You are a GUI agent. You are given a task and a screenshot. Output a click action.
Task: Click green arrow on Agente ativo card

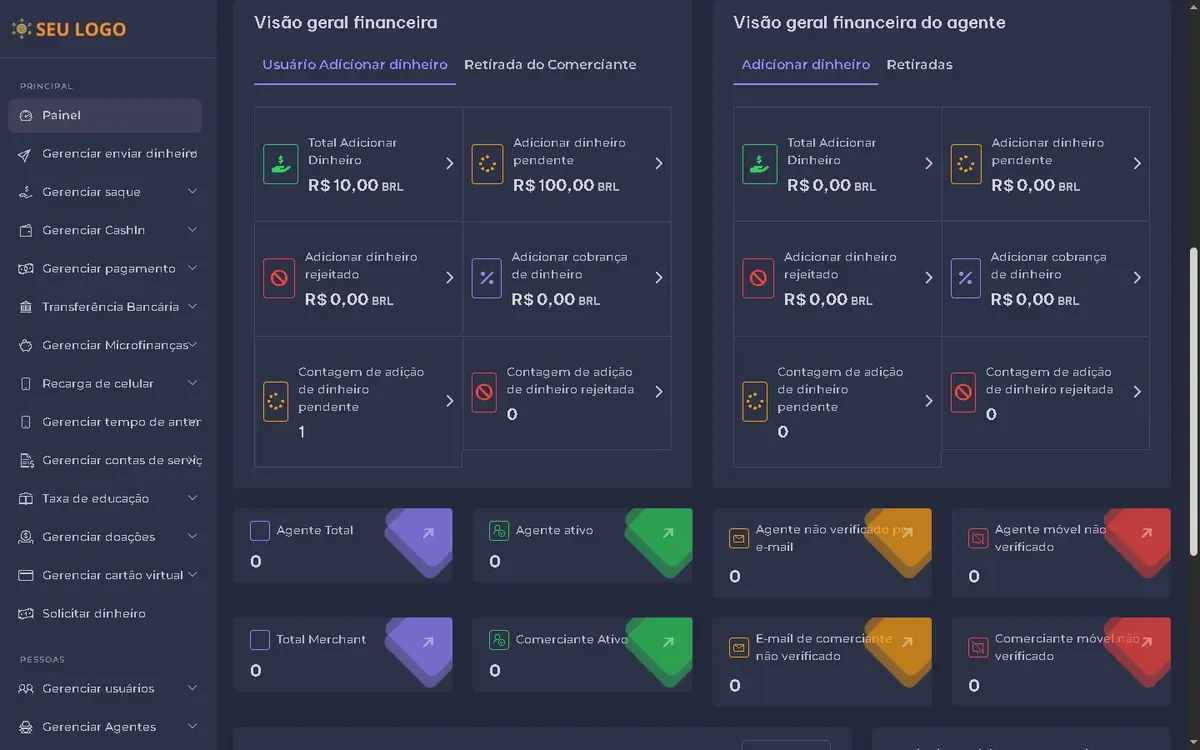[x=667, y=534]
